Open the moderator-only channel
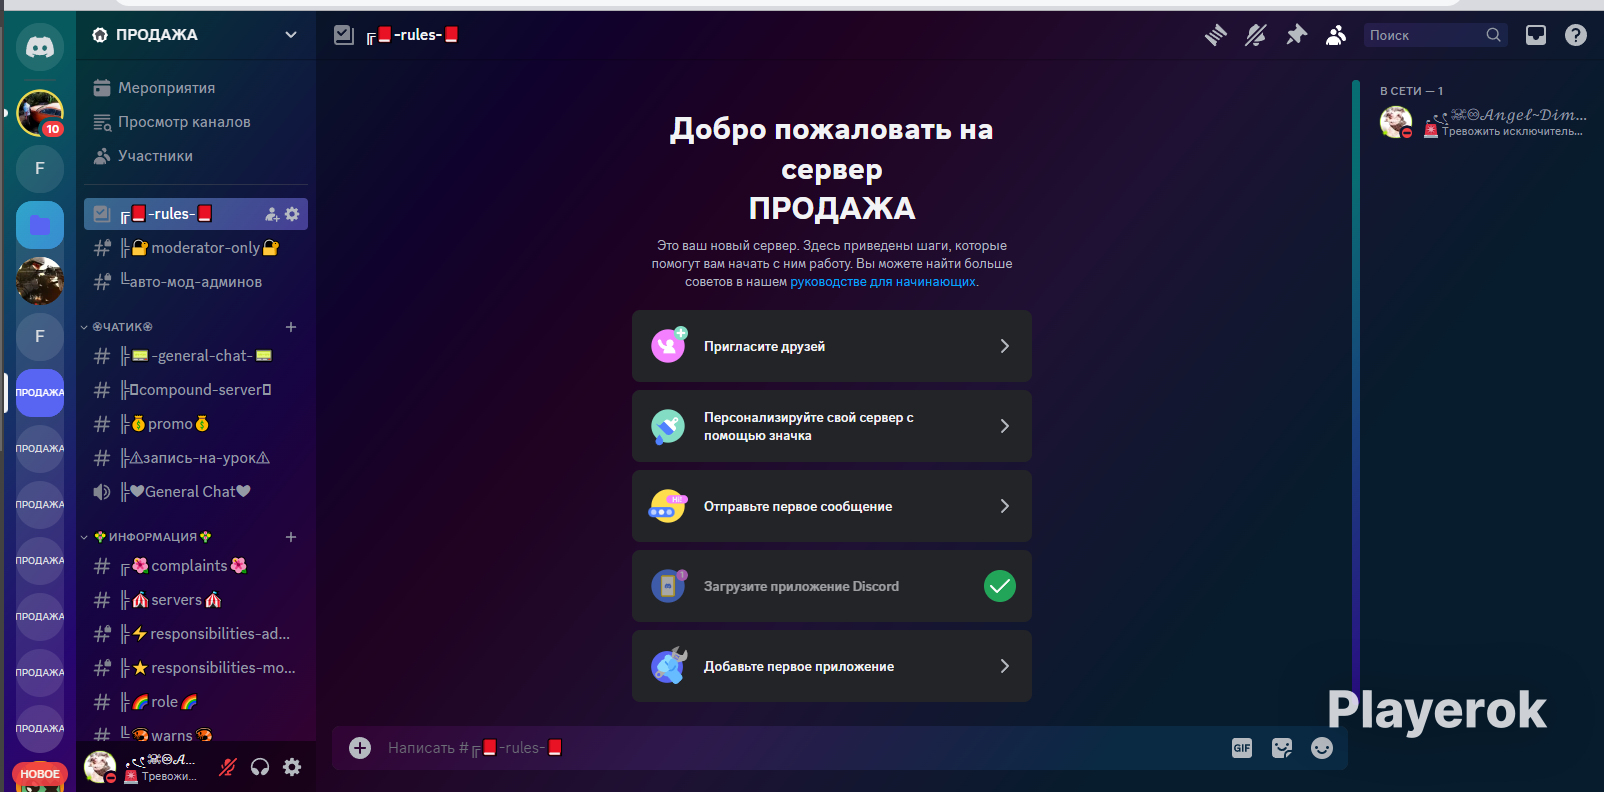The width and height of the screenshot is (1604, 792). 196,248
